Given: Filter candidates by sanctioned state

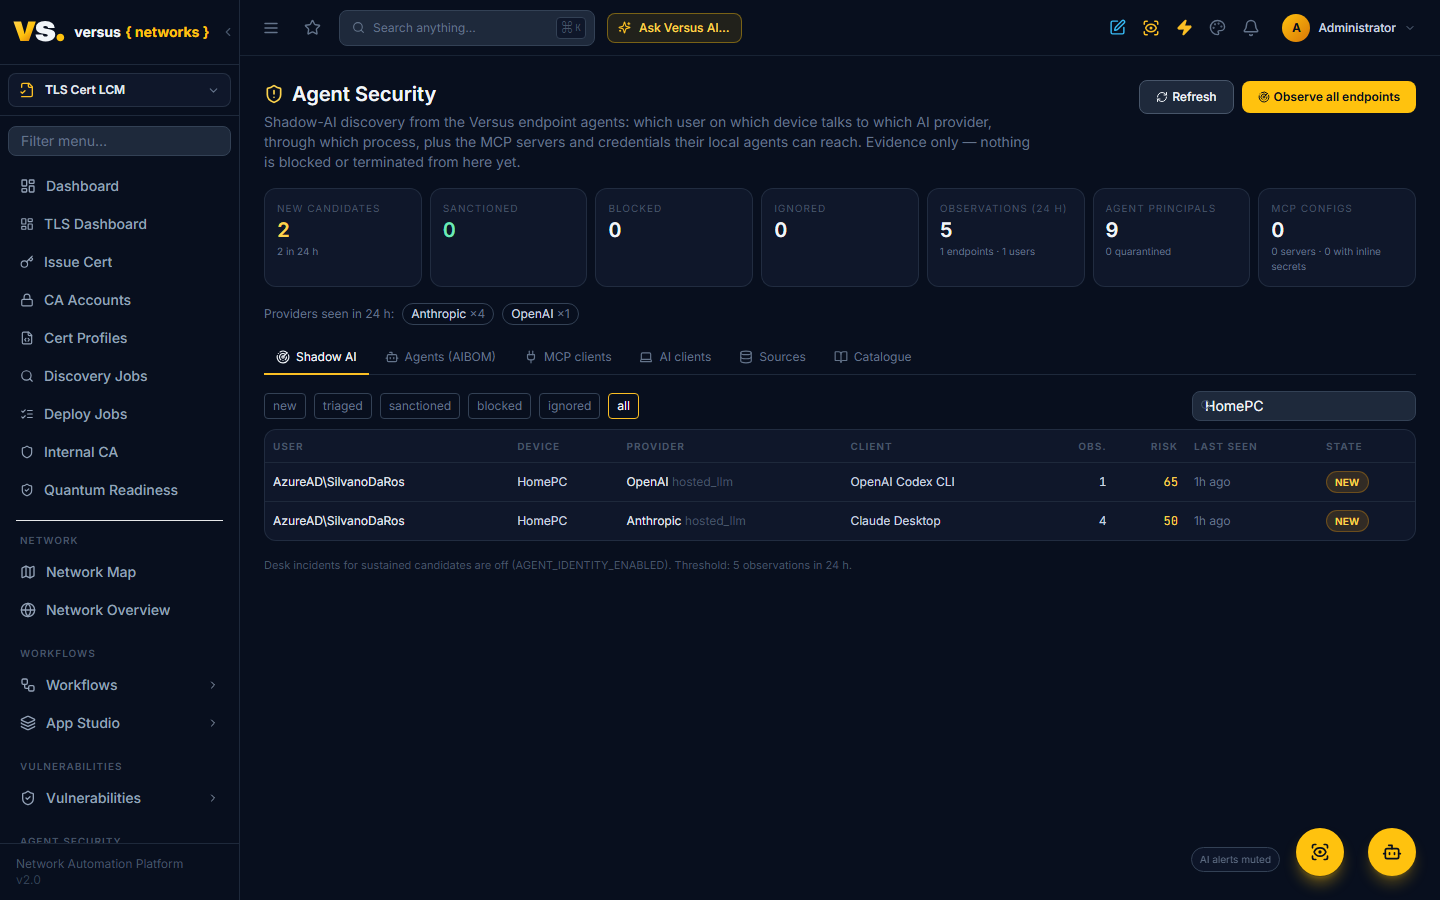Looking at the screenshot, I should [420, 406].
